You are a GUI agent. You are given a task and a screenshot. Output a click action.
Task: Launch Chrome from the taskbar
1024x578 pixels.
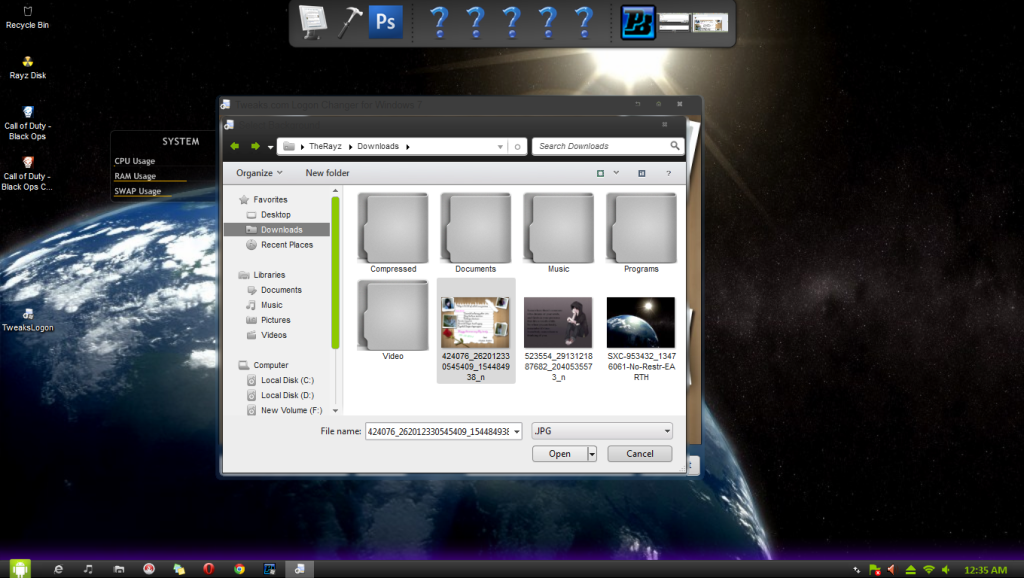239,568
